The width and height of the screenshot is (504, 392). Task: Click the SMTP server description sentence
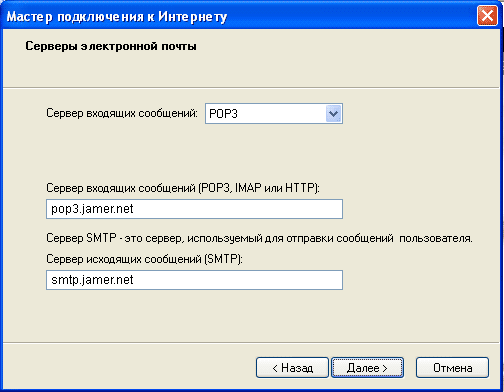tap(259, 239)
